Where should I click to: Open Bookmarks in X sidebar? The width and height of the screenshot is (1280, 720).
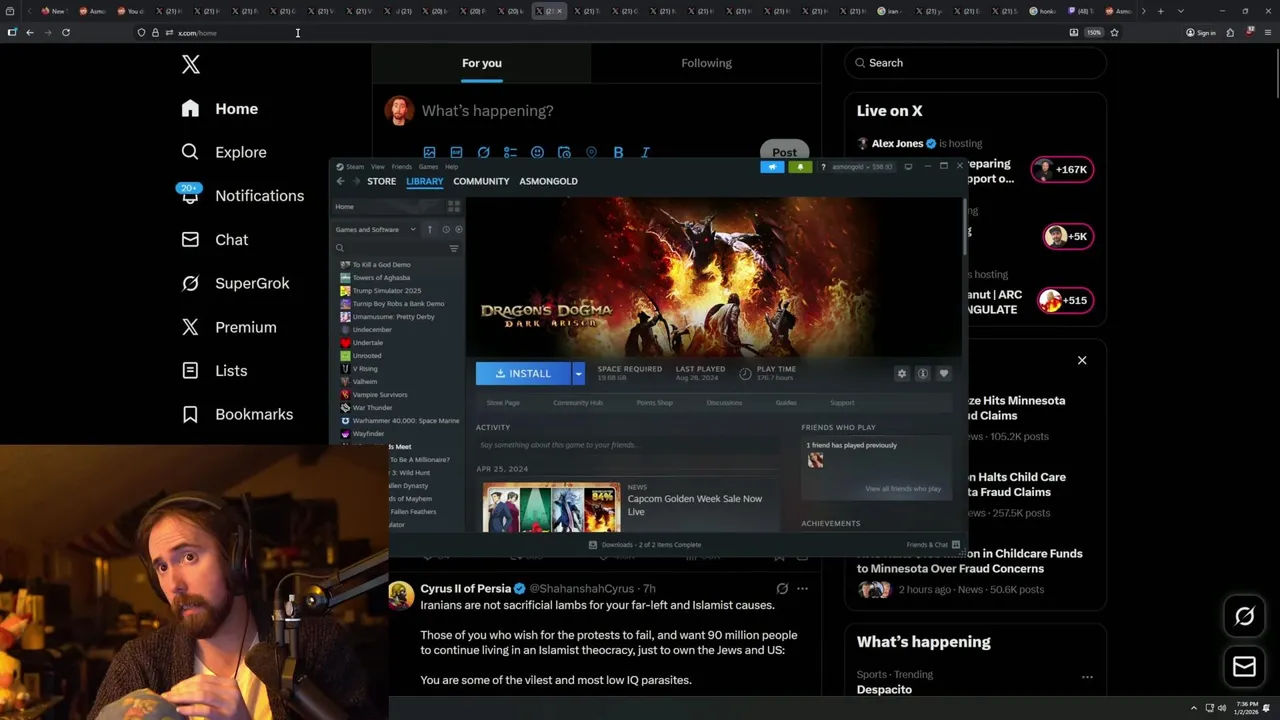238,414
